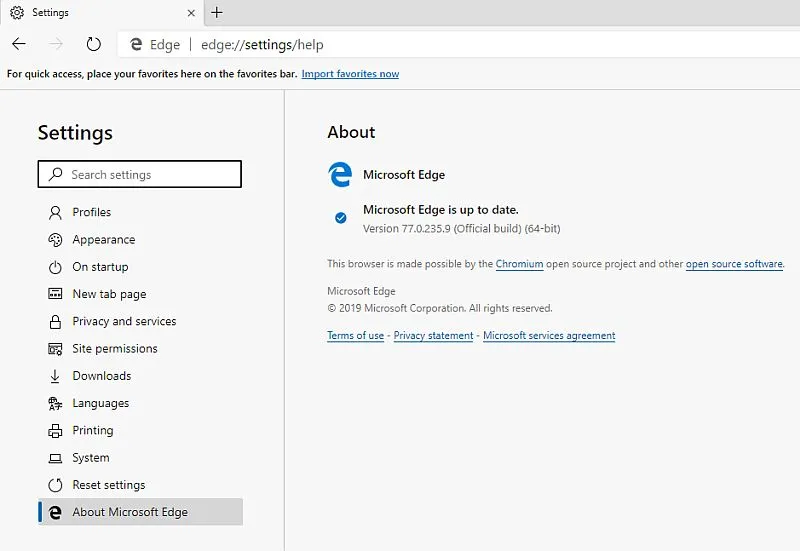Open a new tab with plus button
800x551 pixels.
point(217,12)
